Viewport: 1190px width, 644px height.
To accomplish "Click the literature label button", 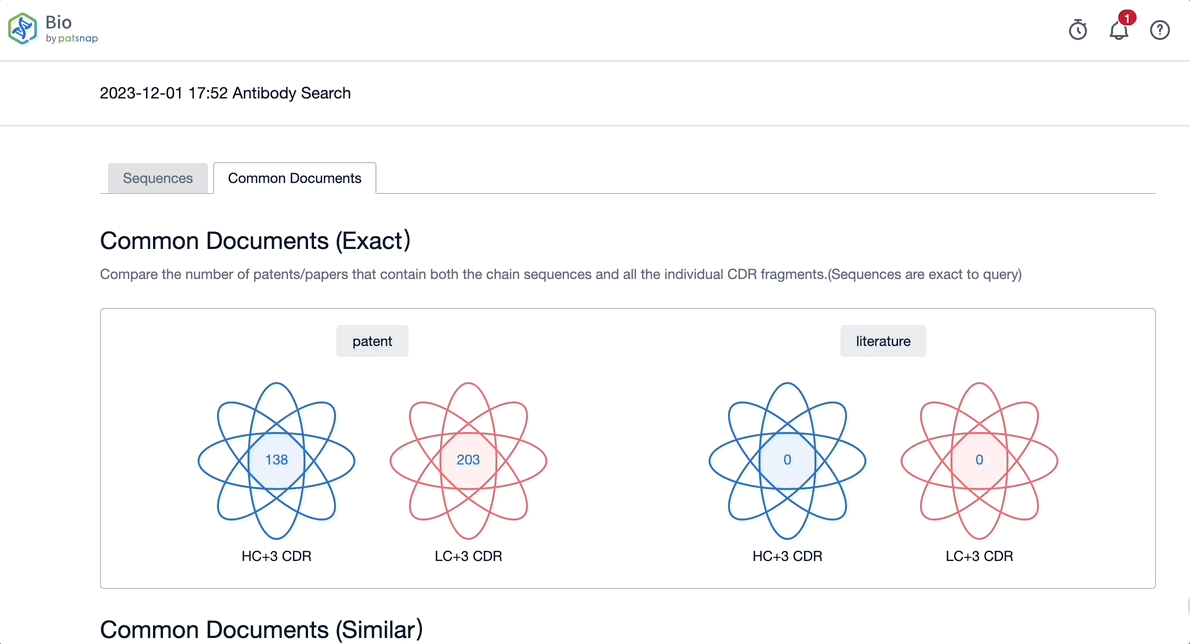I will pos(883,341).
